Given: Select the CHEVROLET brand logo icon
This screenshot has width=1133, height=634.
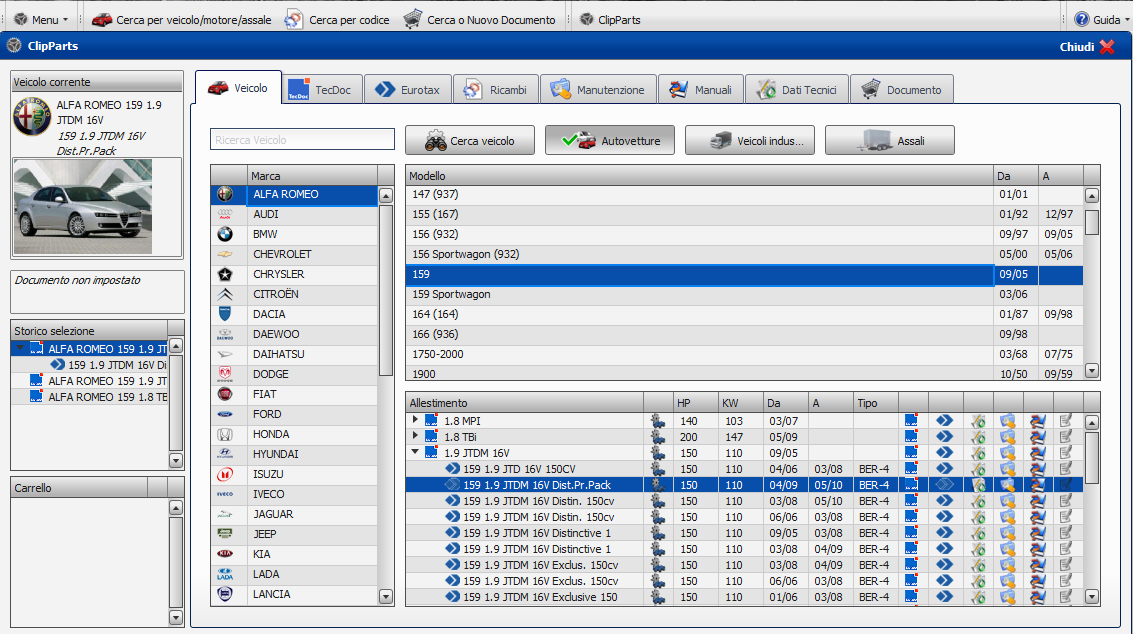Looking at the screenshot, I should (225, 254).
